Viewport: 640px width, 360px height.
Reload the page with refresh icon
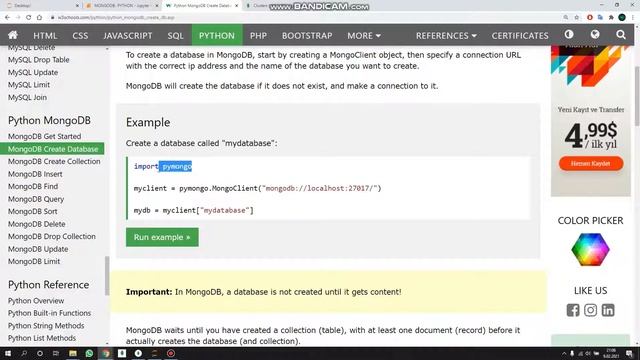(x=29, y=18)
